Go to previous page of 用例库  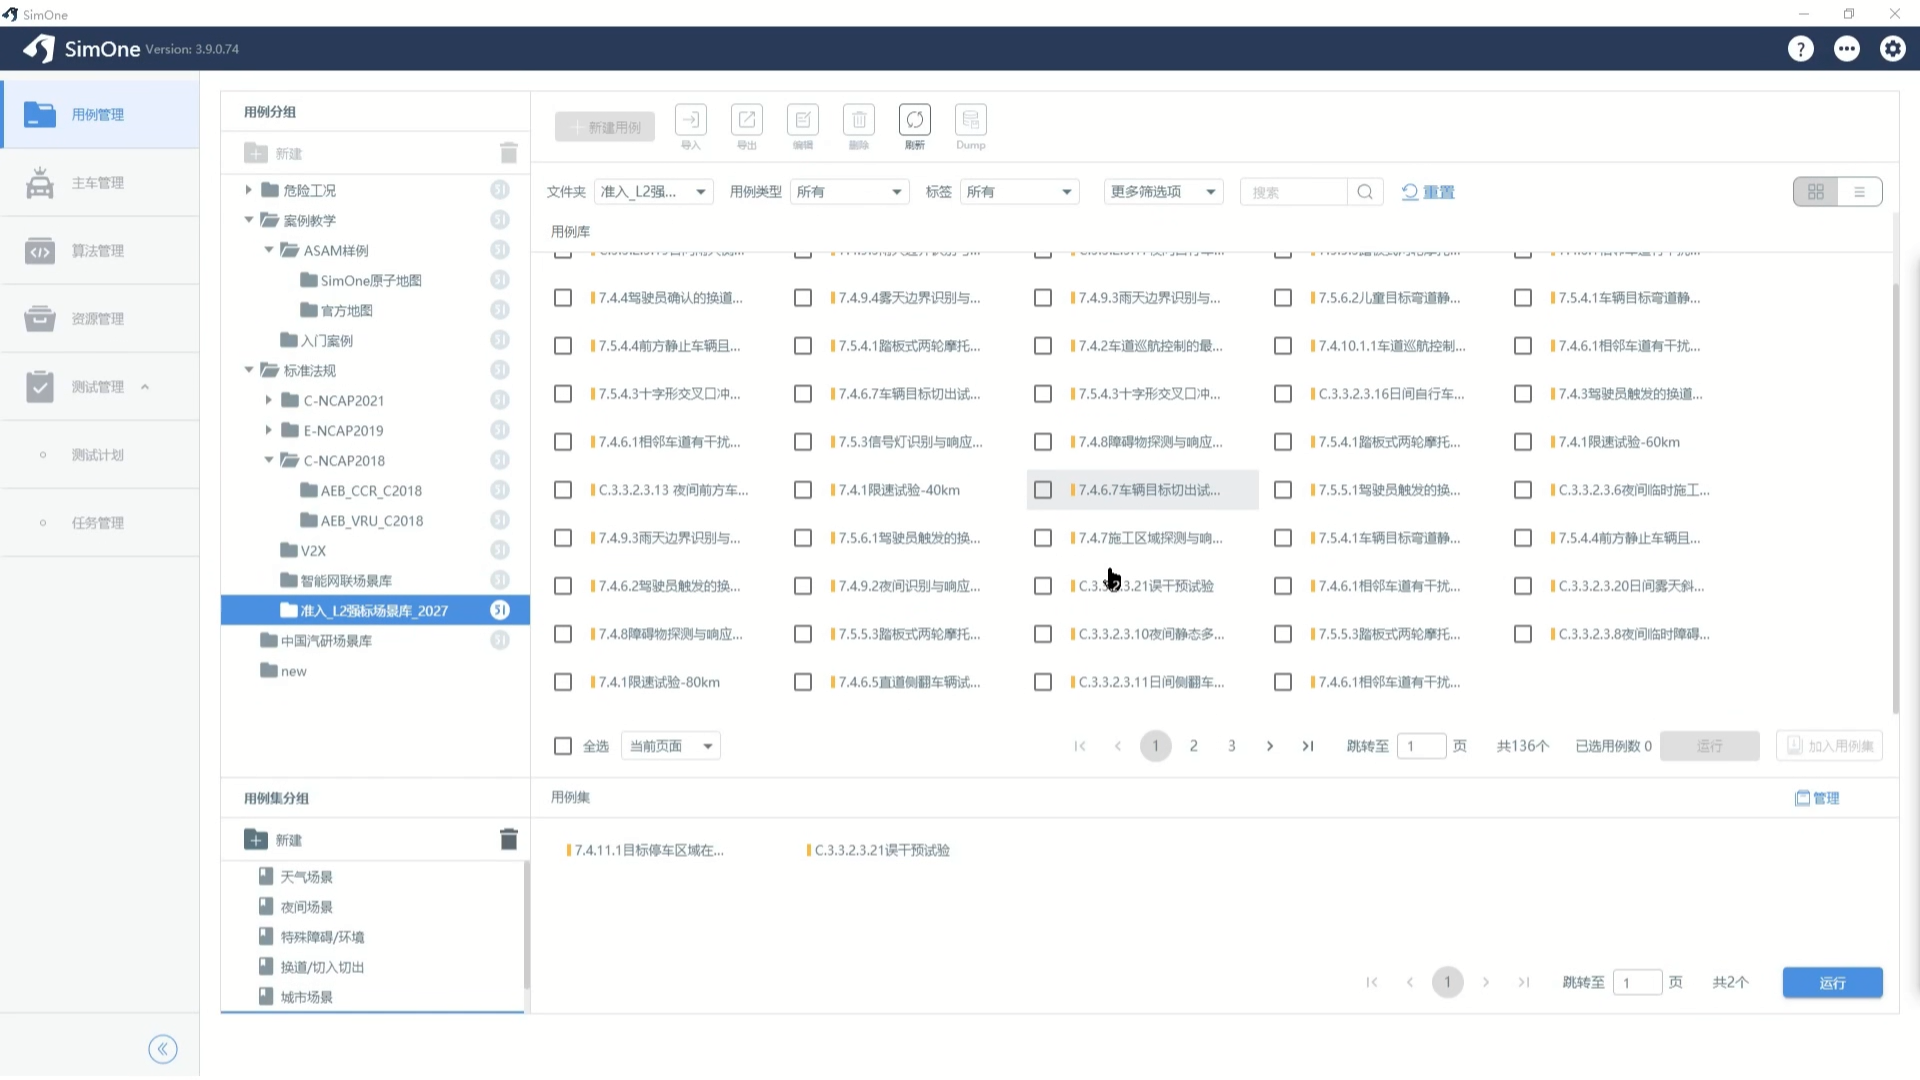pos(1118,746)
